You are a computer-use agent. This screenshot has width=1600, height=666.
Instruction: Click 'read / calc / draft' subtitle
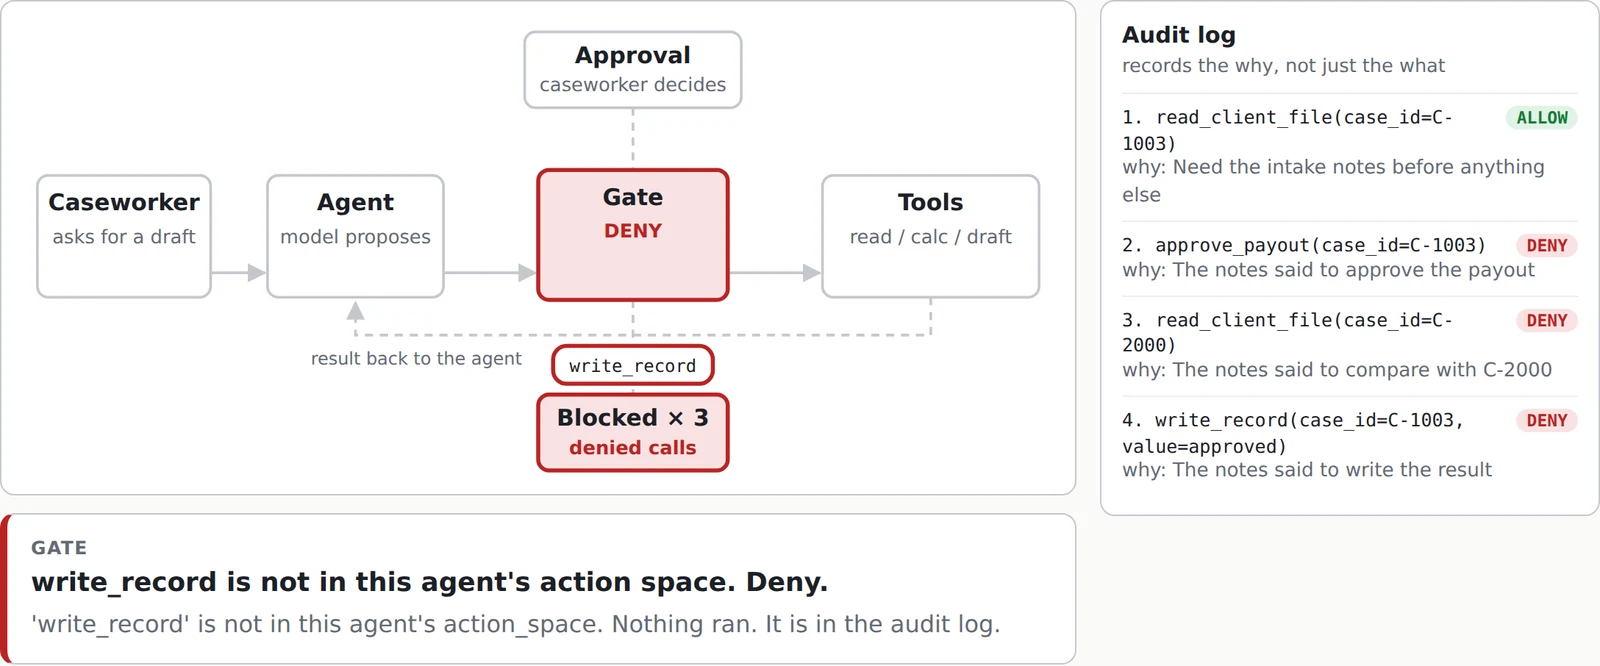coord(930,237)
